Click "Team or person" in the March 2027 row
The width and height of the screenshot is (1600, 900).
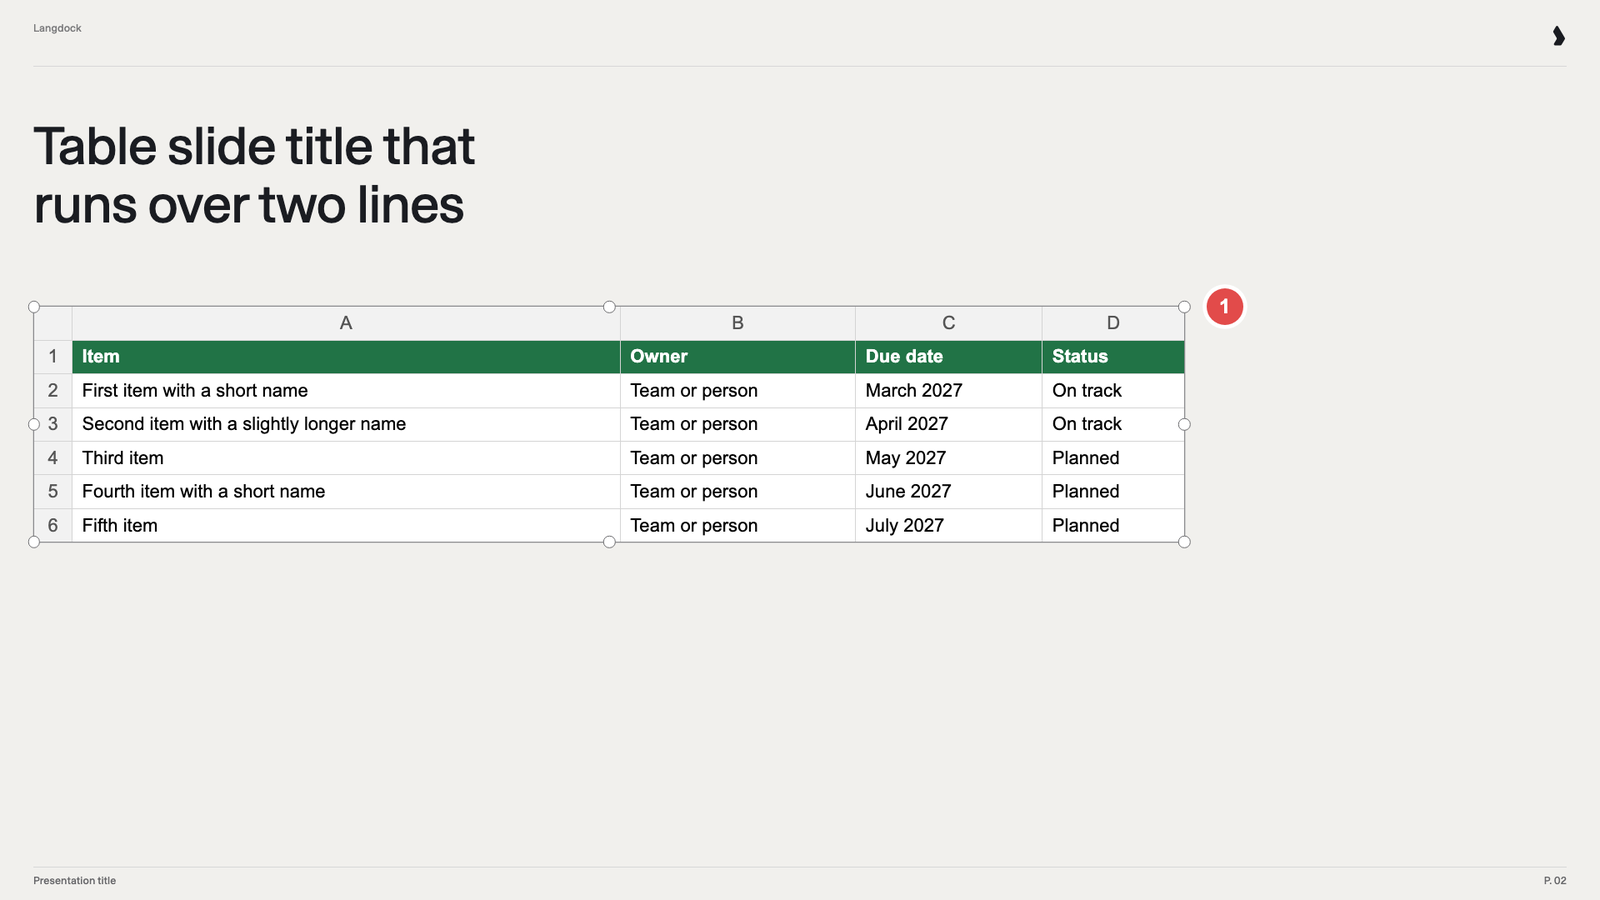738,391
